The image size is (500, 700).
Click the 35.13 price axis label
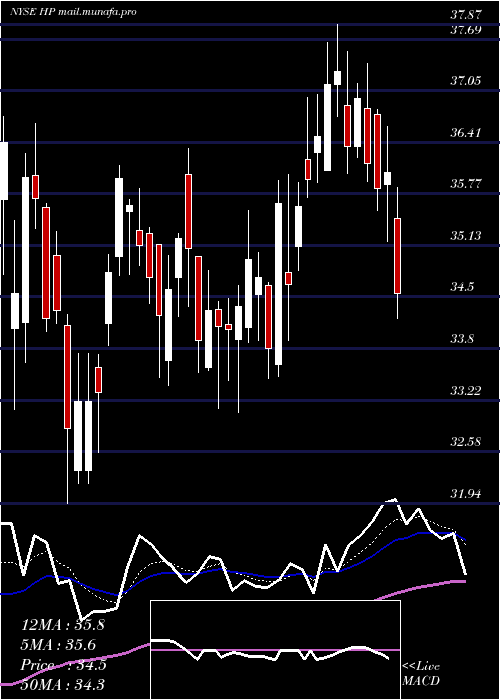tap(466, 236)
